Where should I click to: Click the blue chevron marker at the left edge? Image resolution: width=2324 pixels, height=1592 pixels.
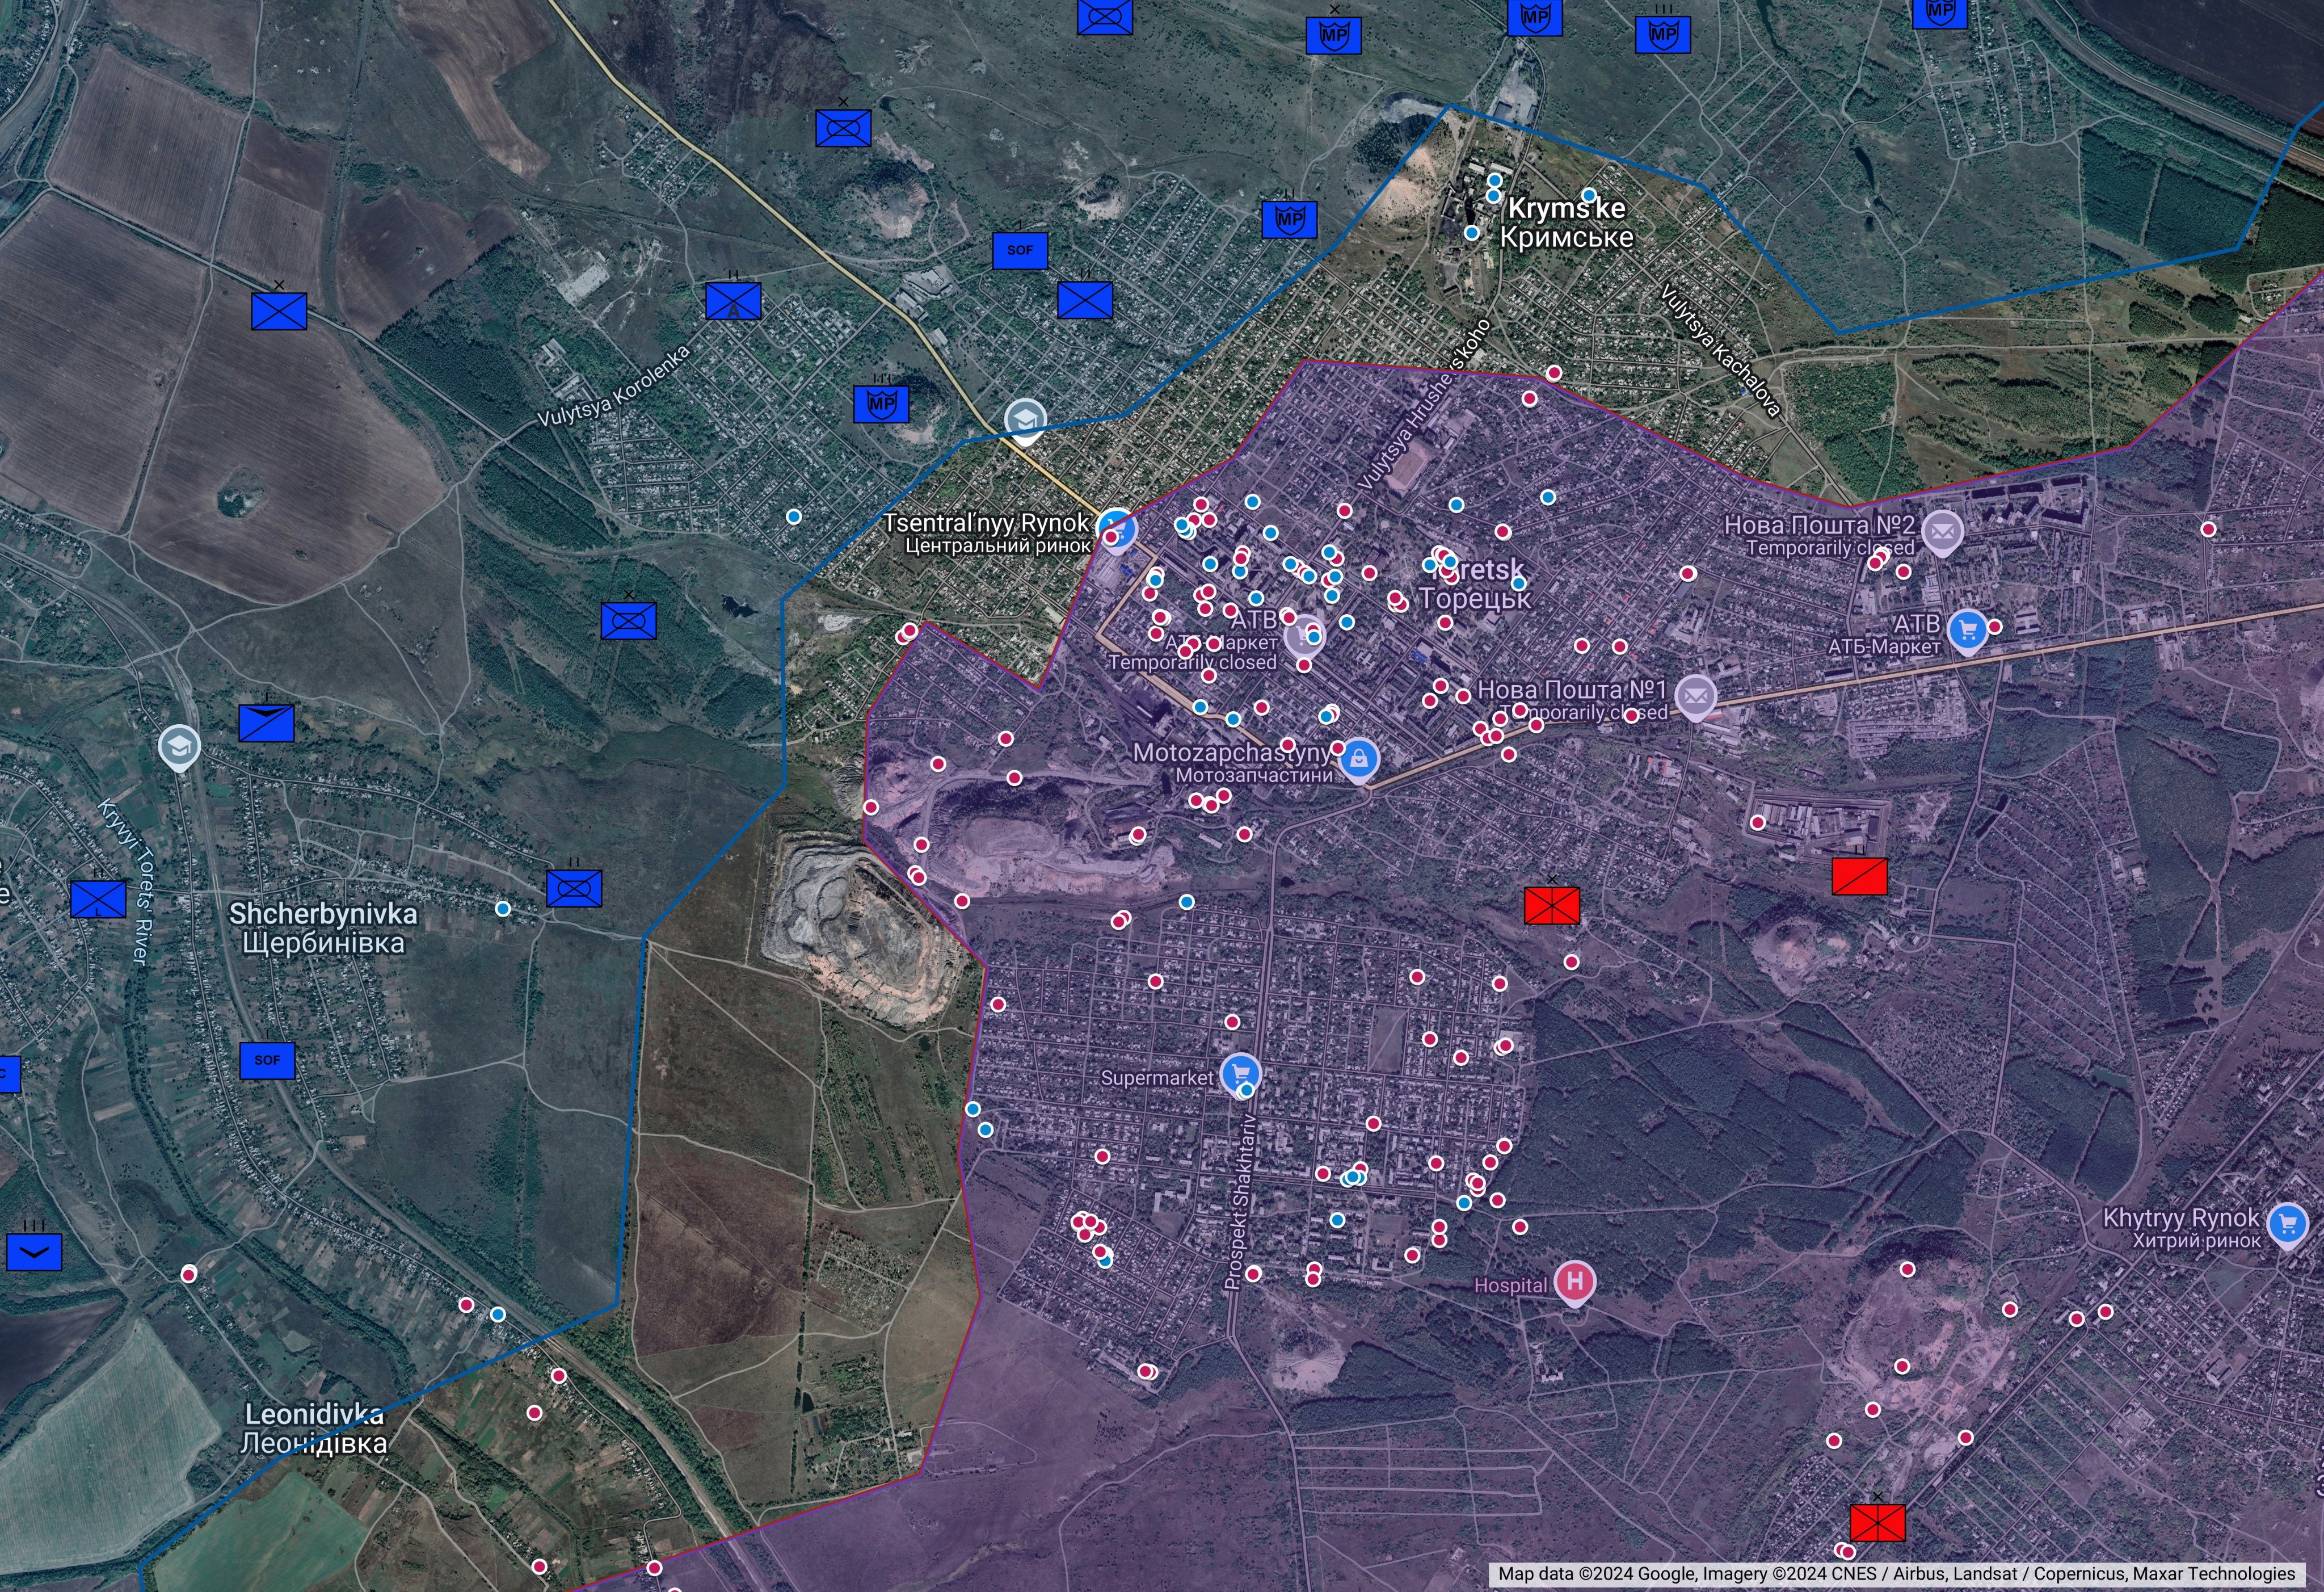pos(34,1252)
